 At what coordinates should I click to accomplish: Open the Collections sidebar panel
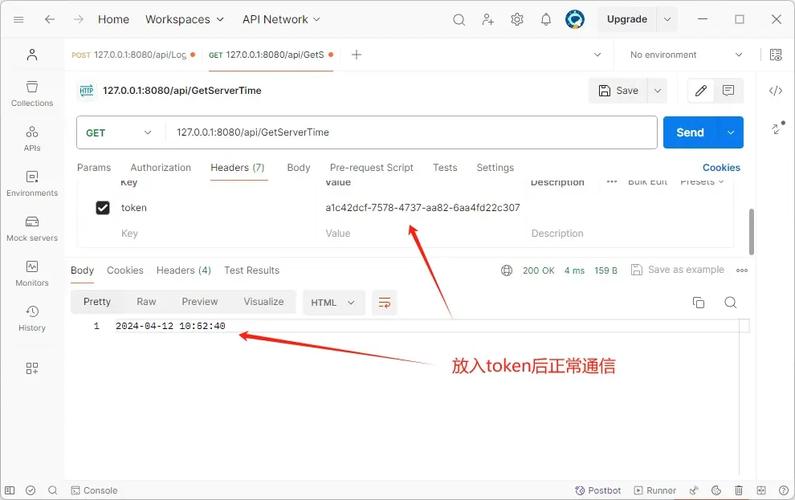click(32, 94)
